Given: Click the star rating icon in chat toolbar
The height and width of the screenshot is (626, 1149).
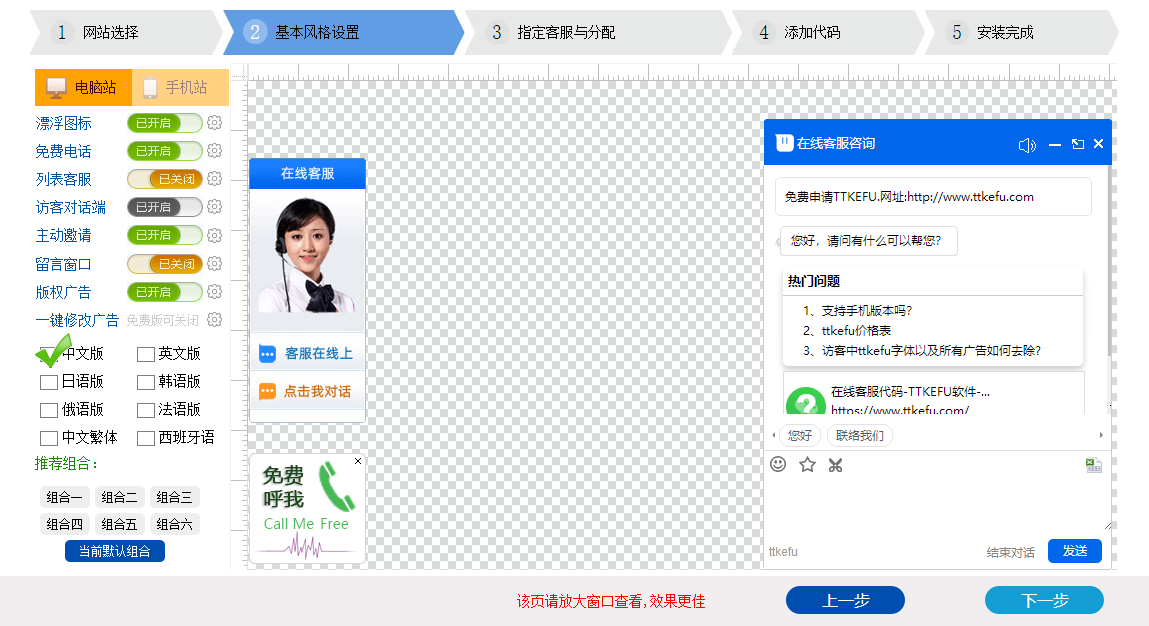Looking at the screenshot, I should click(x=807, y=464).
